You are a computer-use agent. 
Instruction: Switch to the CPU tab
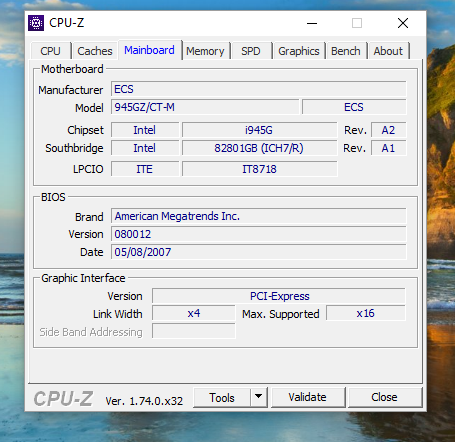(x=51, y=51)
